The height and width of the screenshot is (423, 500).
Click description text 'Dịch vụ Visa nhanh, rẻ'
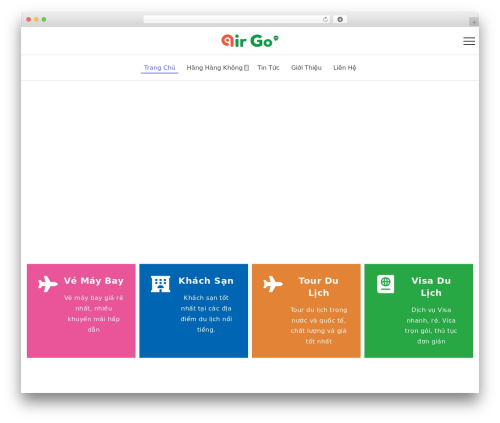(x=431, y=315)
